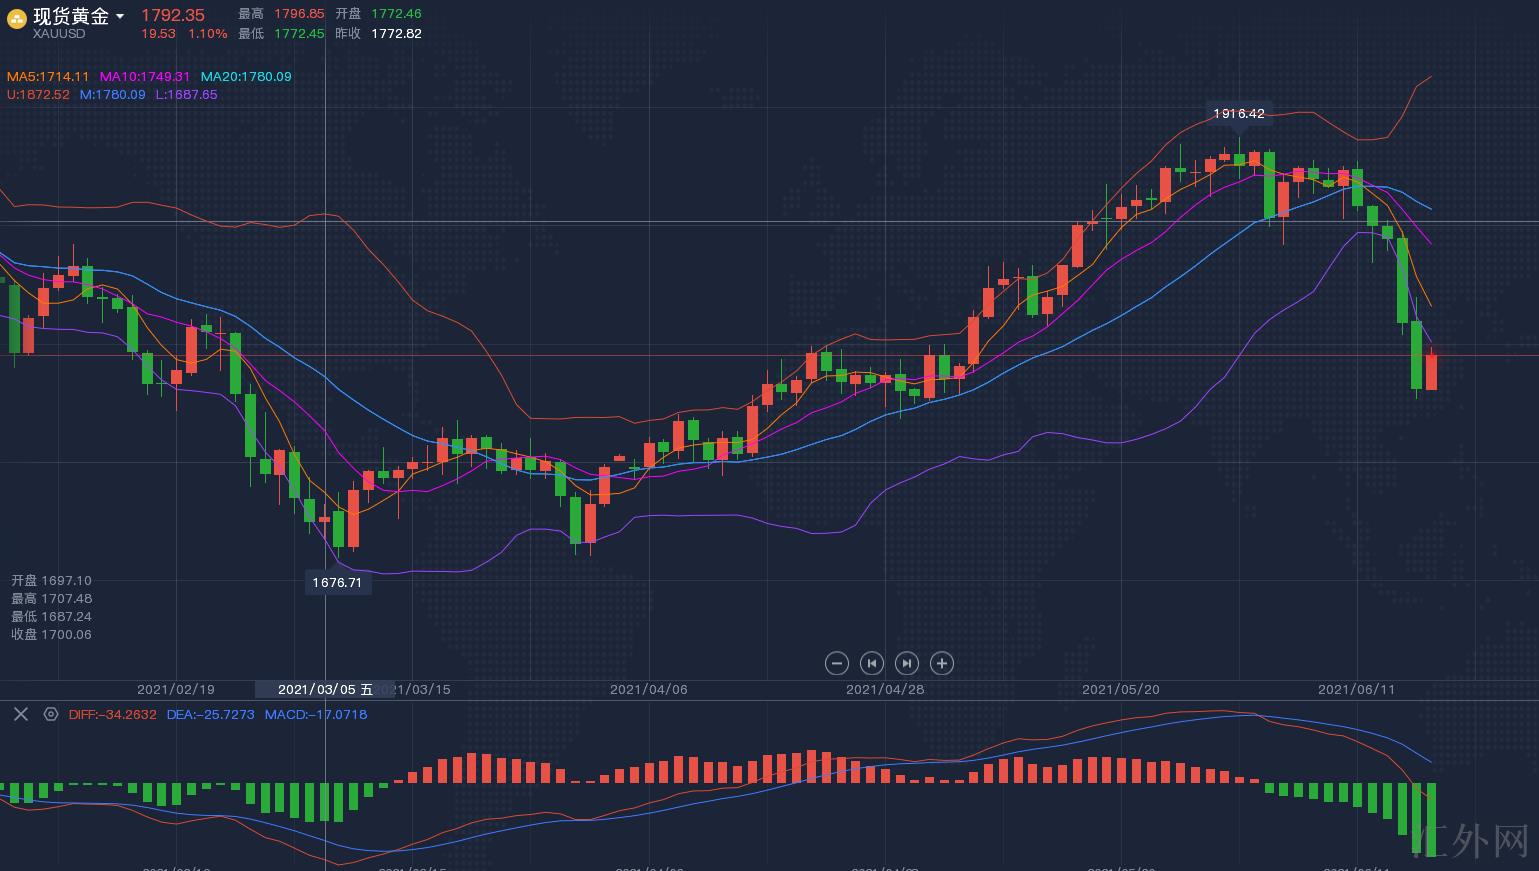Image resolution: width=1539 pixels, height=871 pixels.
Task: Click the 1916.42 high price marker
Action: click(x=1238, y=114)
